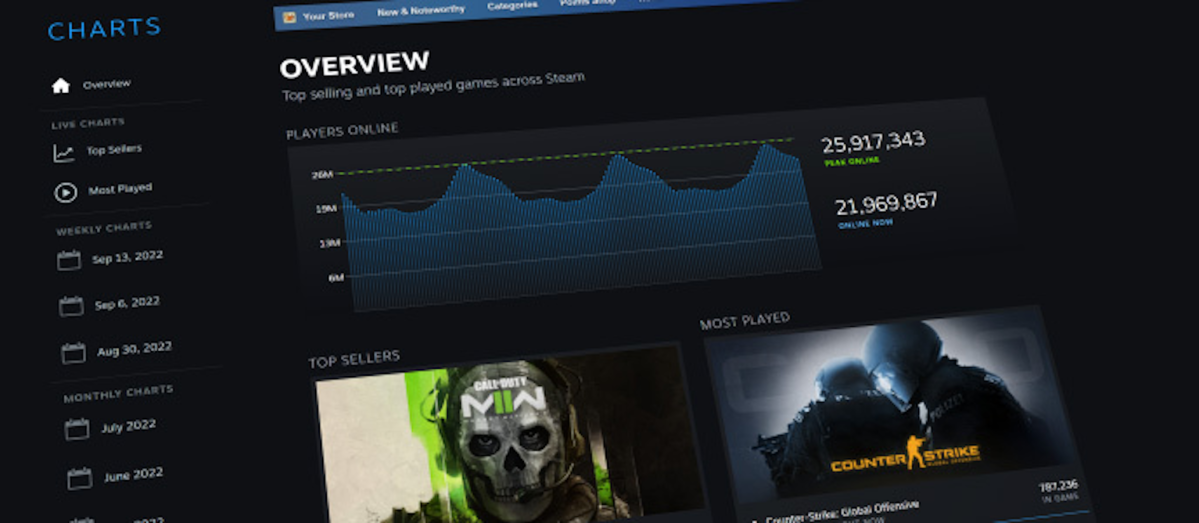Open the Categories menu

tap(512, 6)
